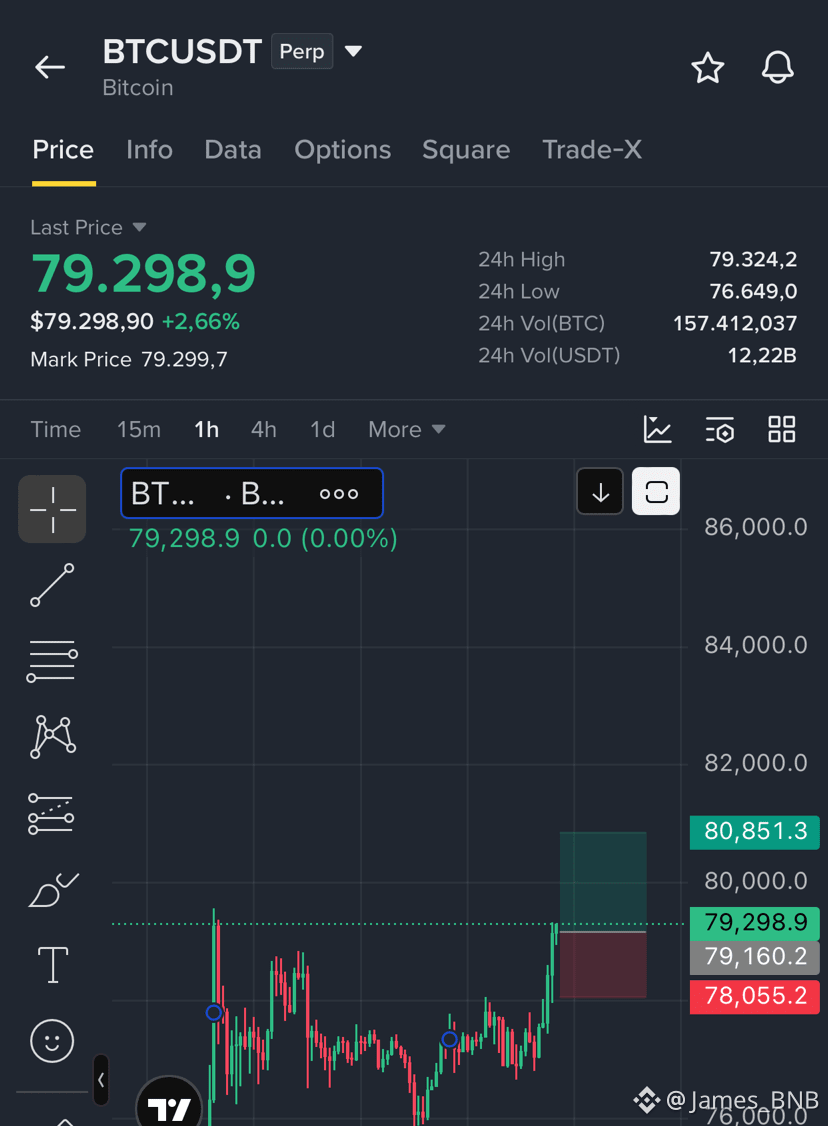Image resolution: width=828 pixels, height=1126 pixels.
Task: Open the Trade-X tab
Action: [x=592, y=149]
